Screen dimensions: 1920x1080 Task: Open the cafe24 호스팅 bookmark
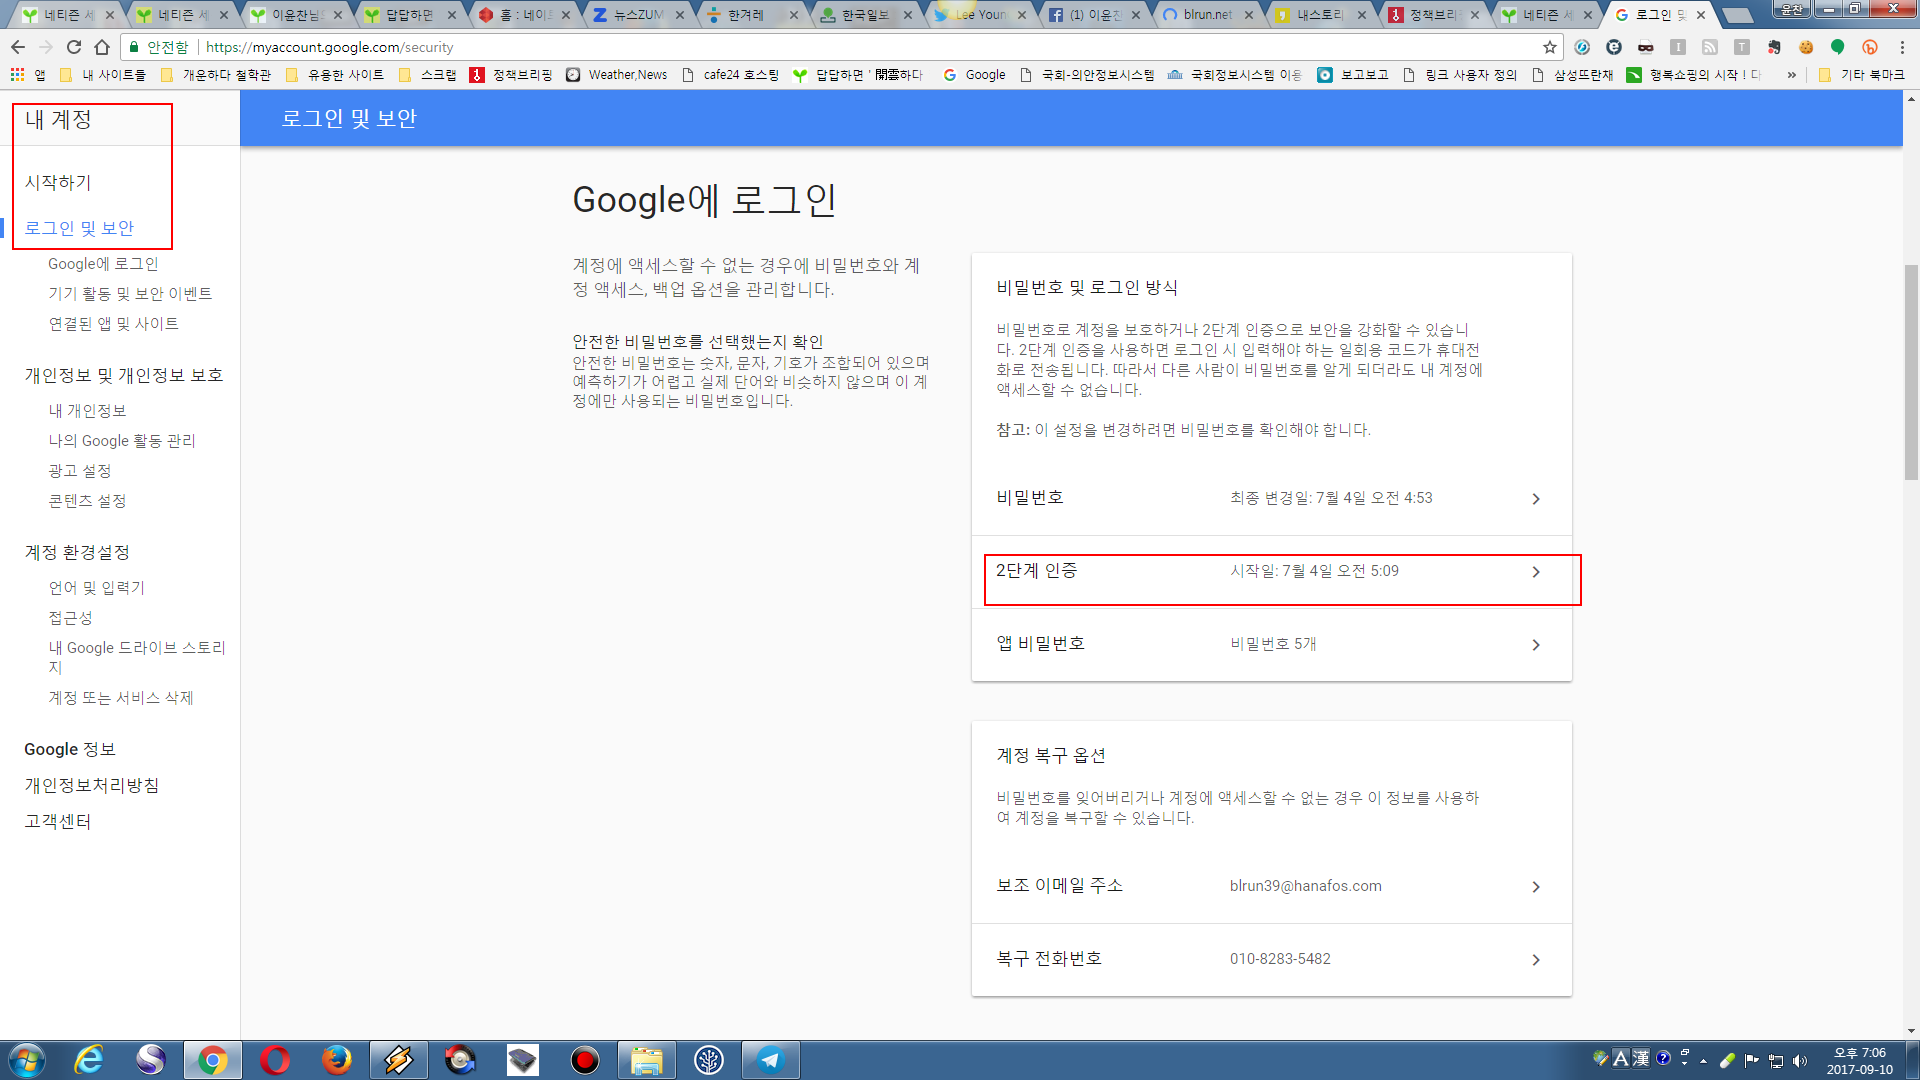(x=730, y=75)
